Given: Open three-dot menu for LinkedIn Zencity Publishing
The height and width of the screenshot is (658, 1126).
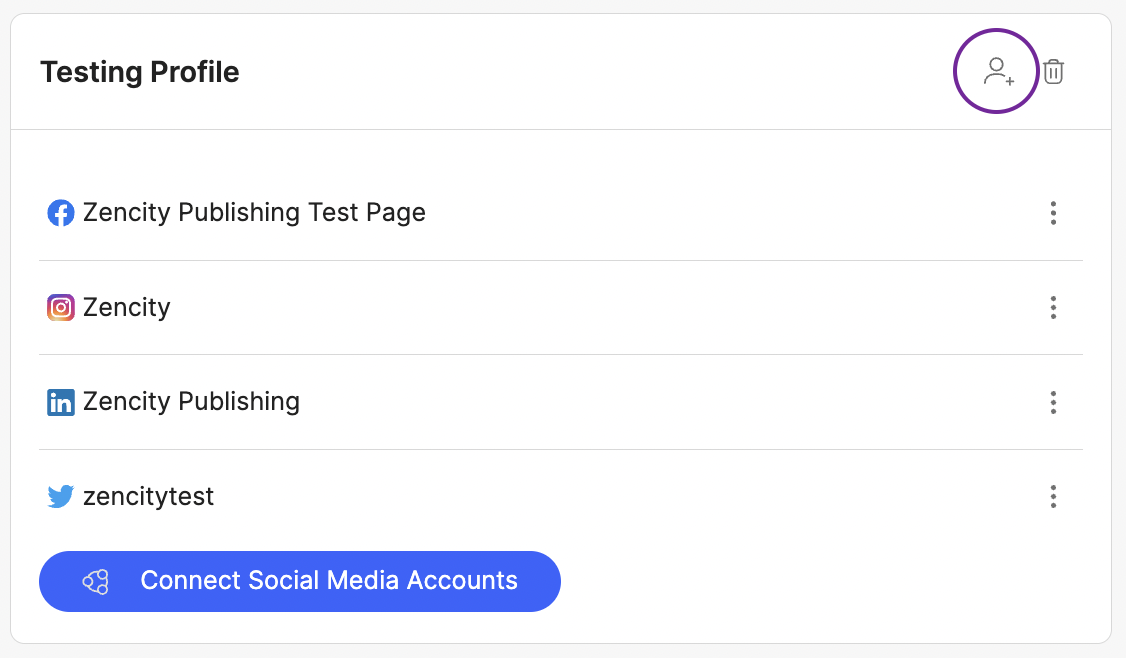Looking at the screenshot, I should pyautogui.click(x=1053, y=402).
